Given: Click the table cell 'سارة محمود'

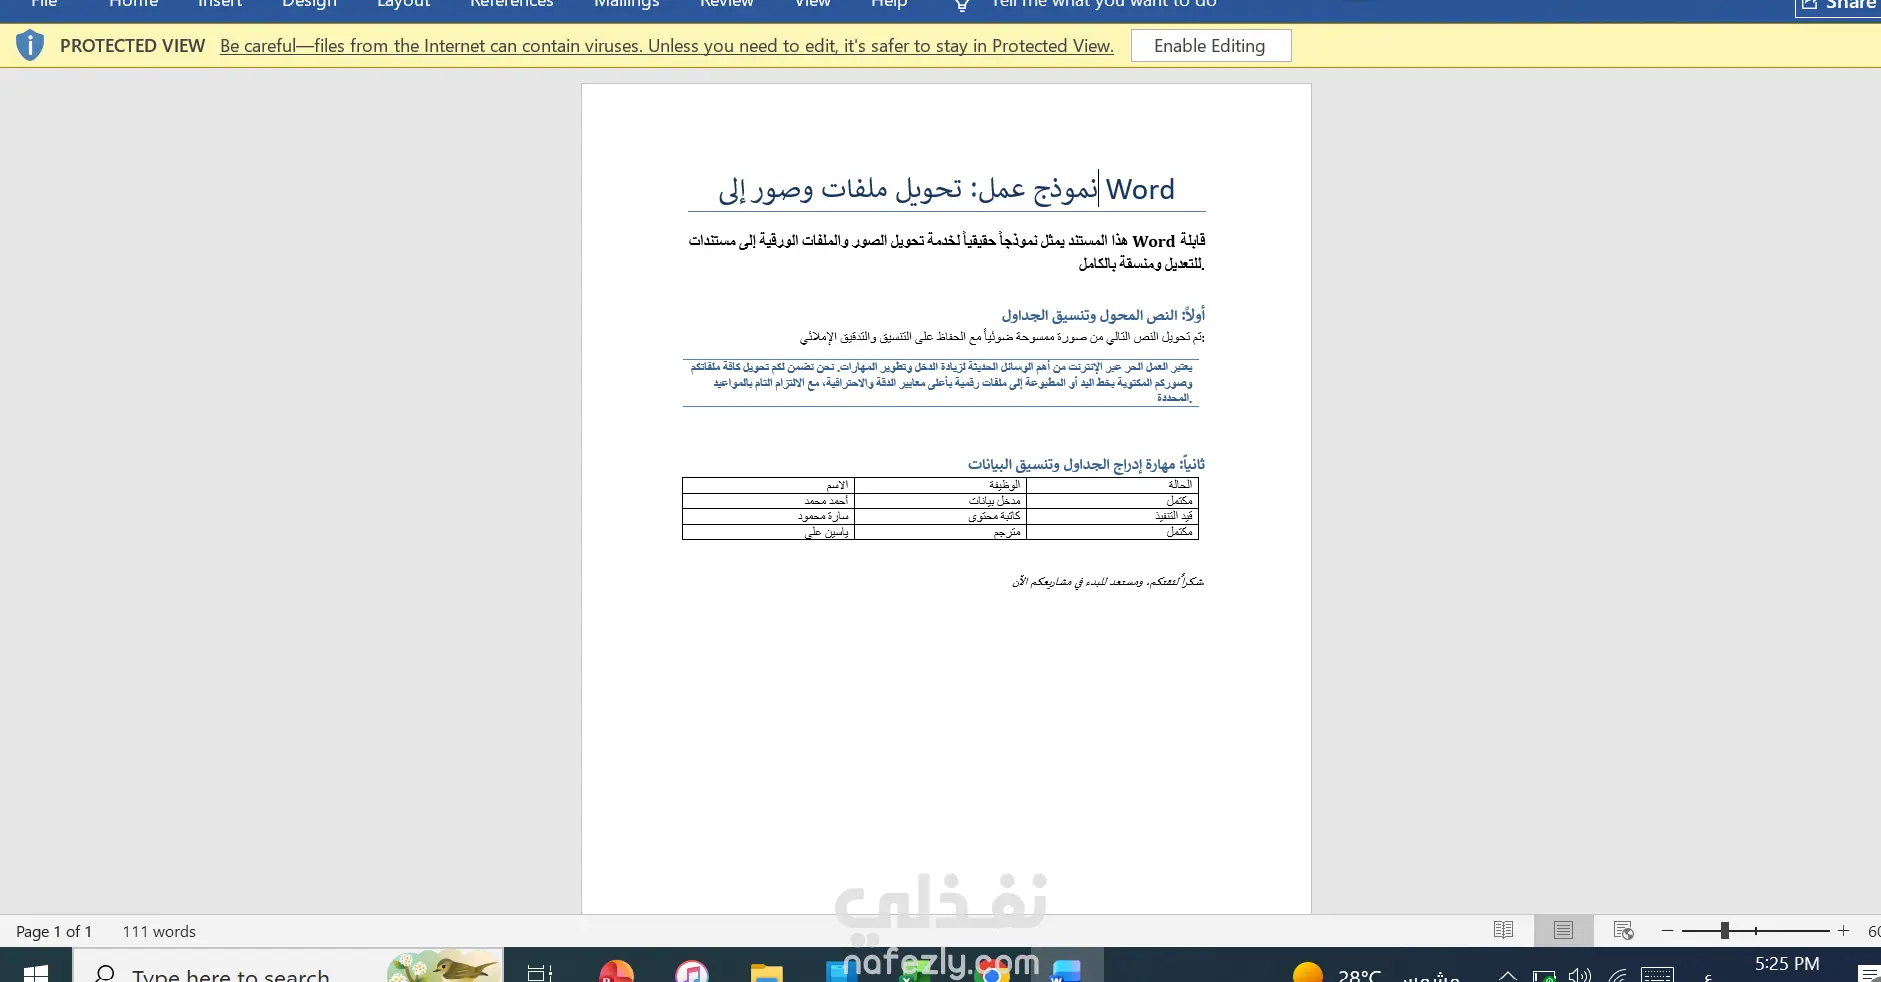Looking at the screenshot, I should [768, 516].
